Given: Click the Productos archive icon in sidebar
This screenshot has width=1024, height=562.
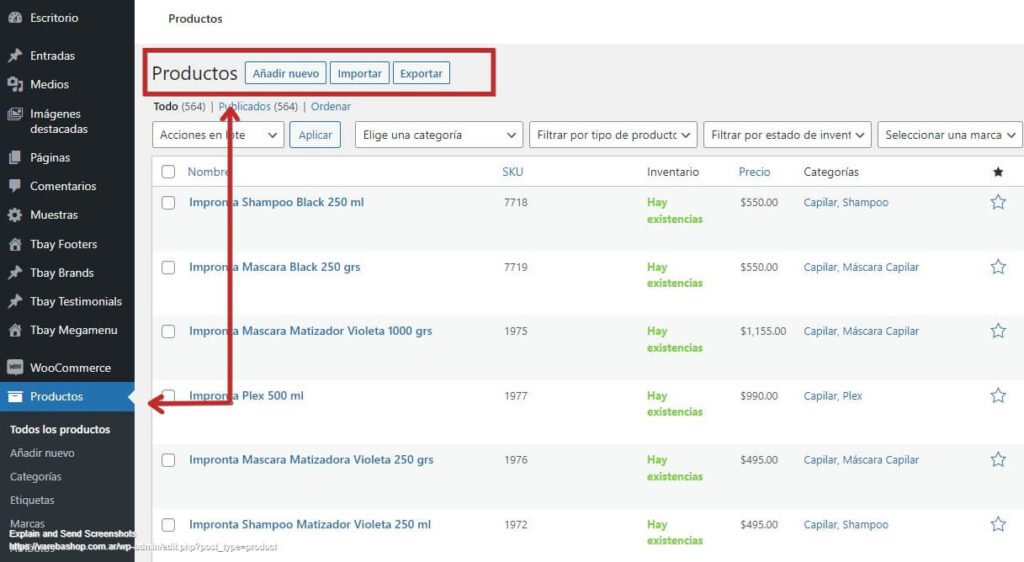Looking at the screenshot, I should pos(14,396).
